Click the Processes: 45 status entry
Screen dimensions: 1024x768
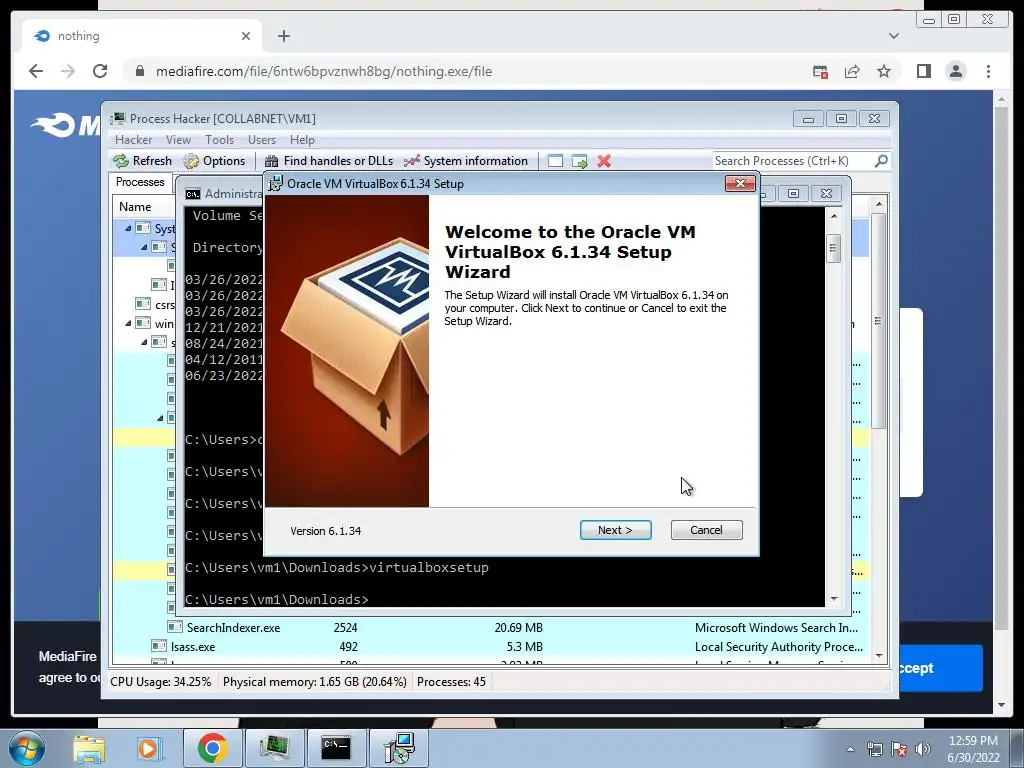(x=451, y=682)
